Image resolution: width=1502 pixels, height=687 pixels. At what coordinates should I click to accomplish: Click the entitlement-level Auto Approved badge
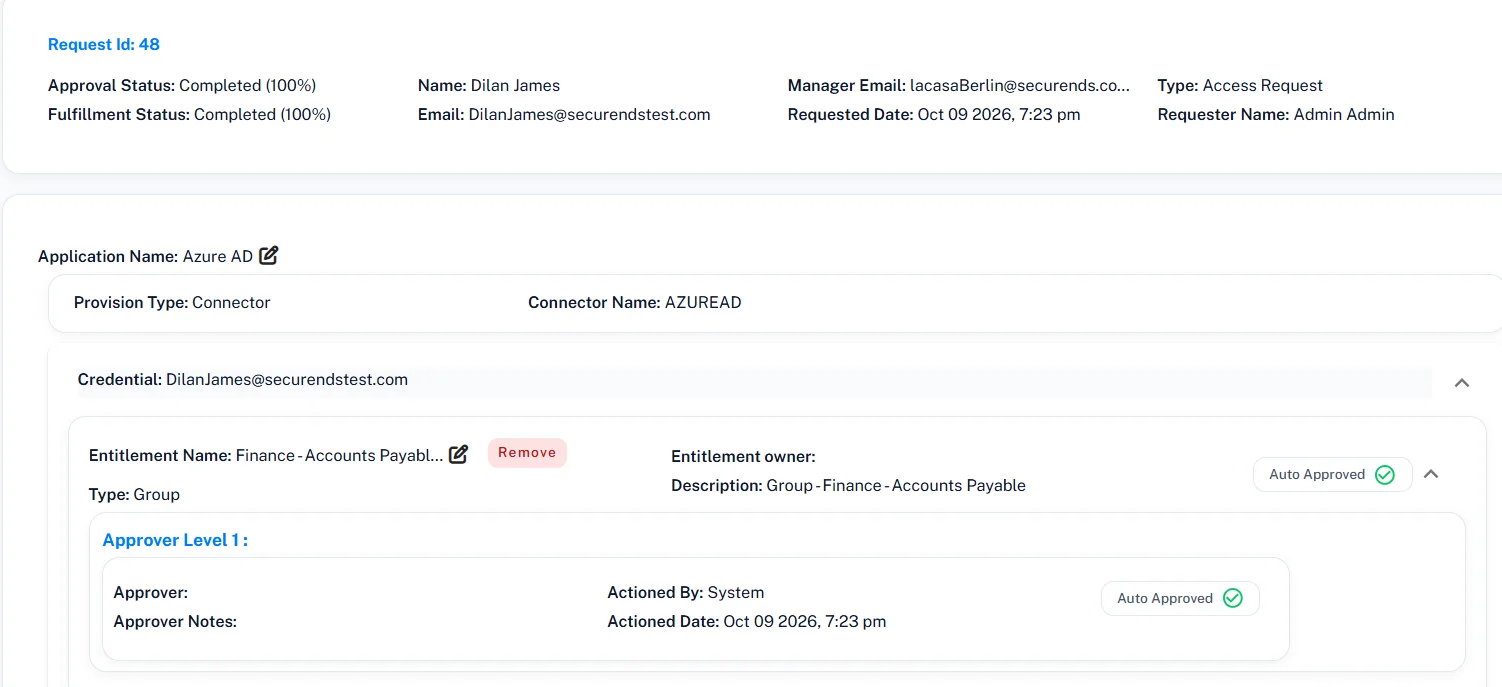1332,475
